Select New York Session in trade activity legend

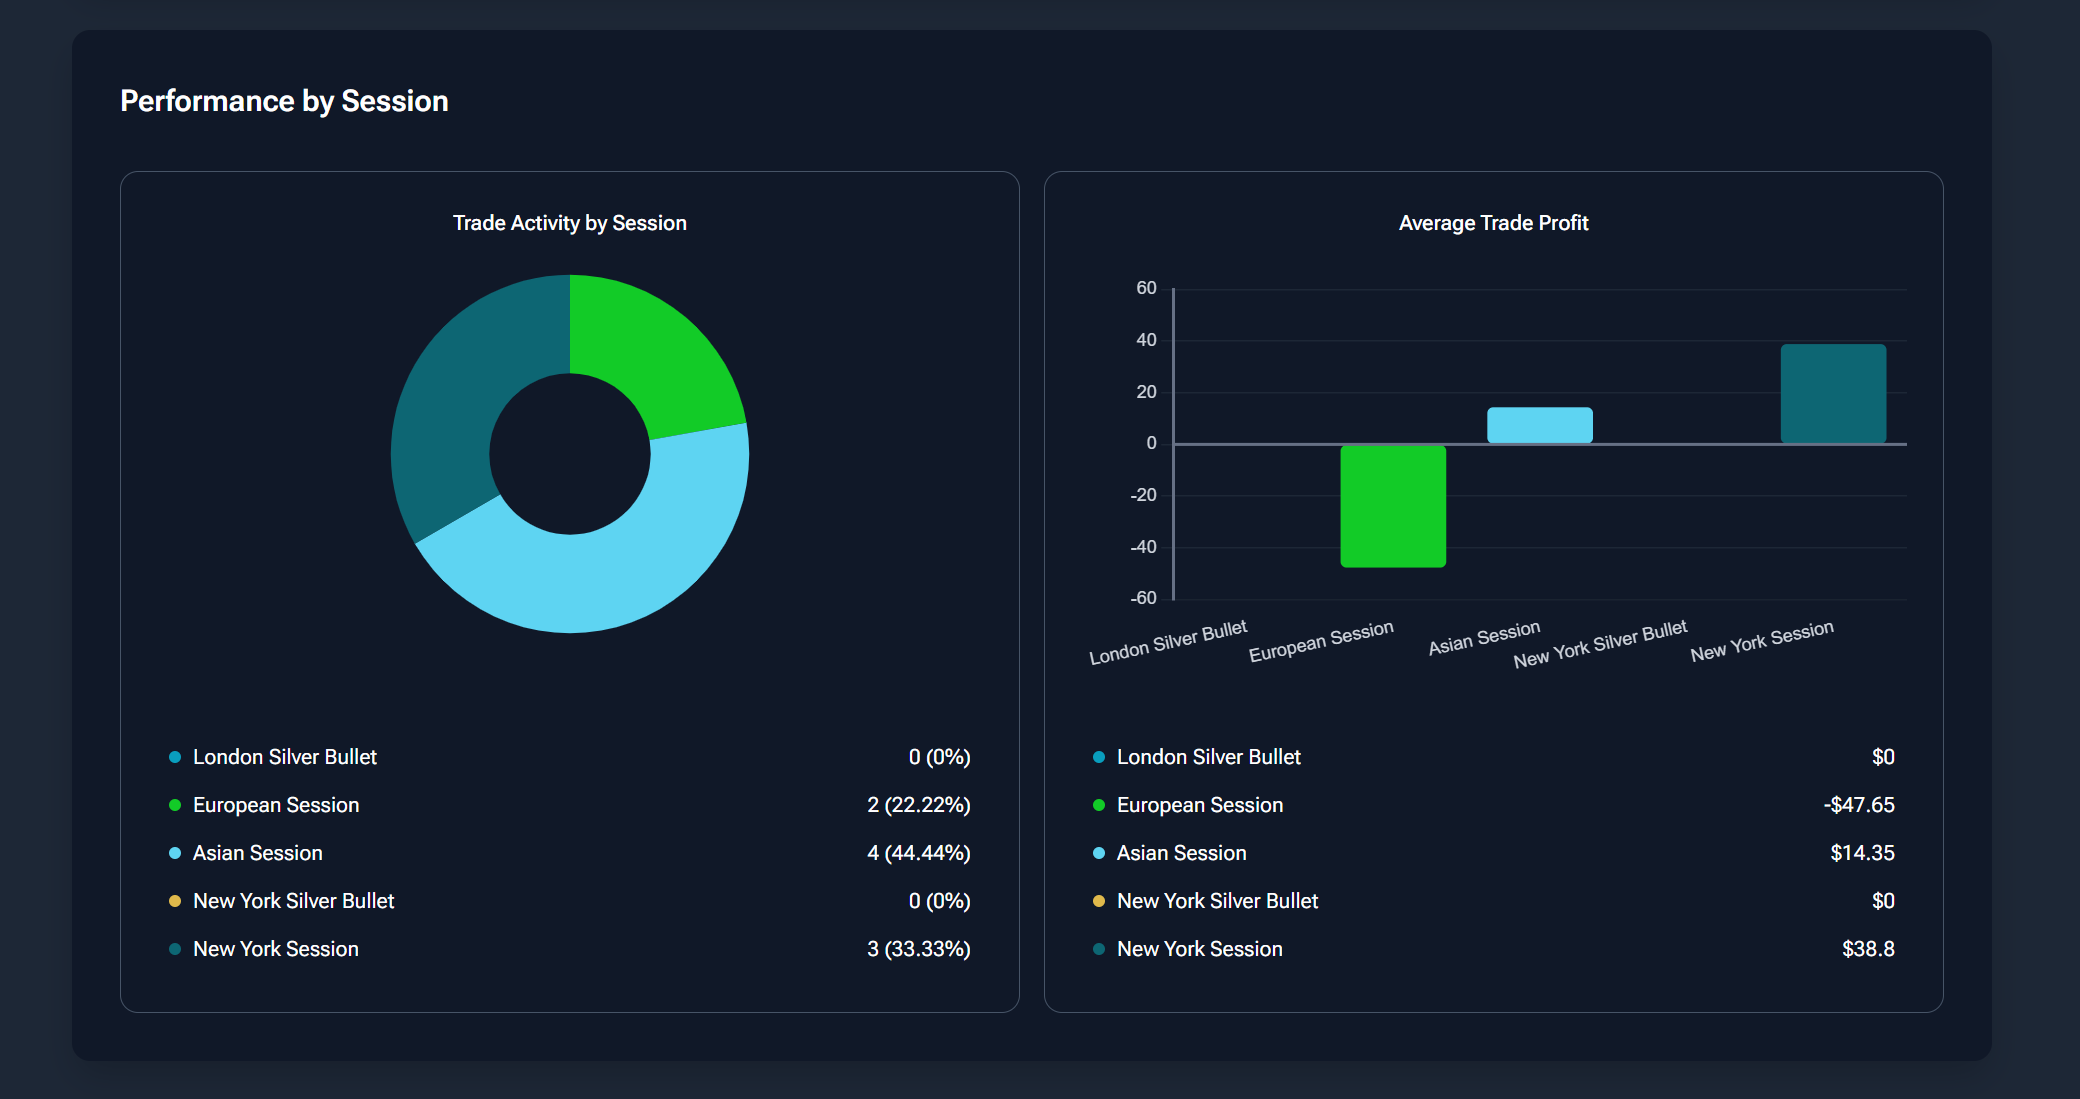point(276,949)
